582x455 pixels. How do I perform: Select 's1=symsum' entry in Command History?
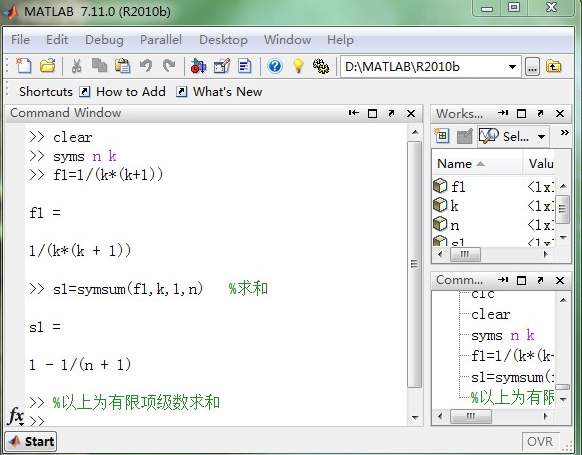(x=513, y=377)
